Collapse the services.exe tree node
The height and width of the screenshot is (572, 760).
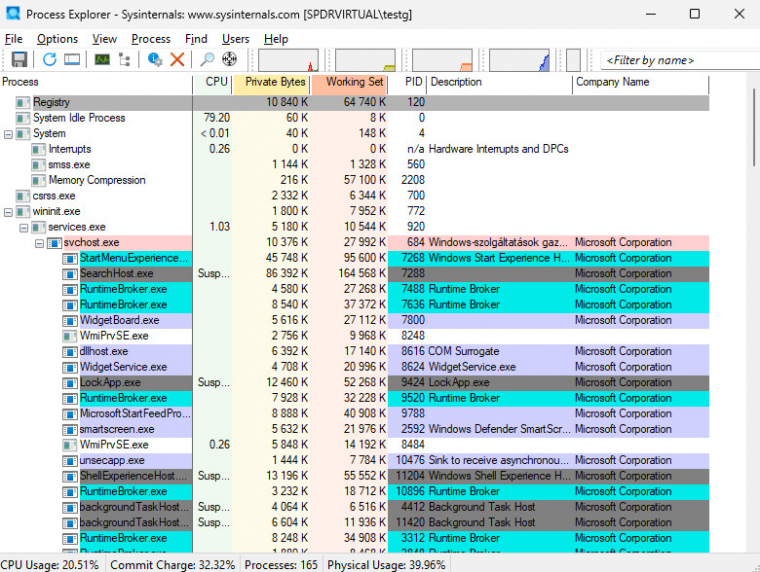pyautogui.click(x=25, y=228)
